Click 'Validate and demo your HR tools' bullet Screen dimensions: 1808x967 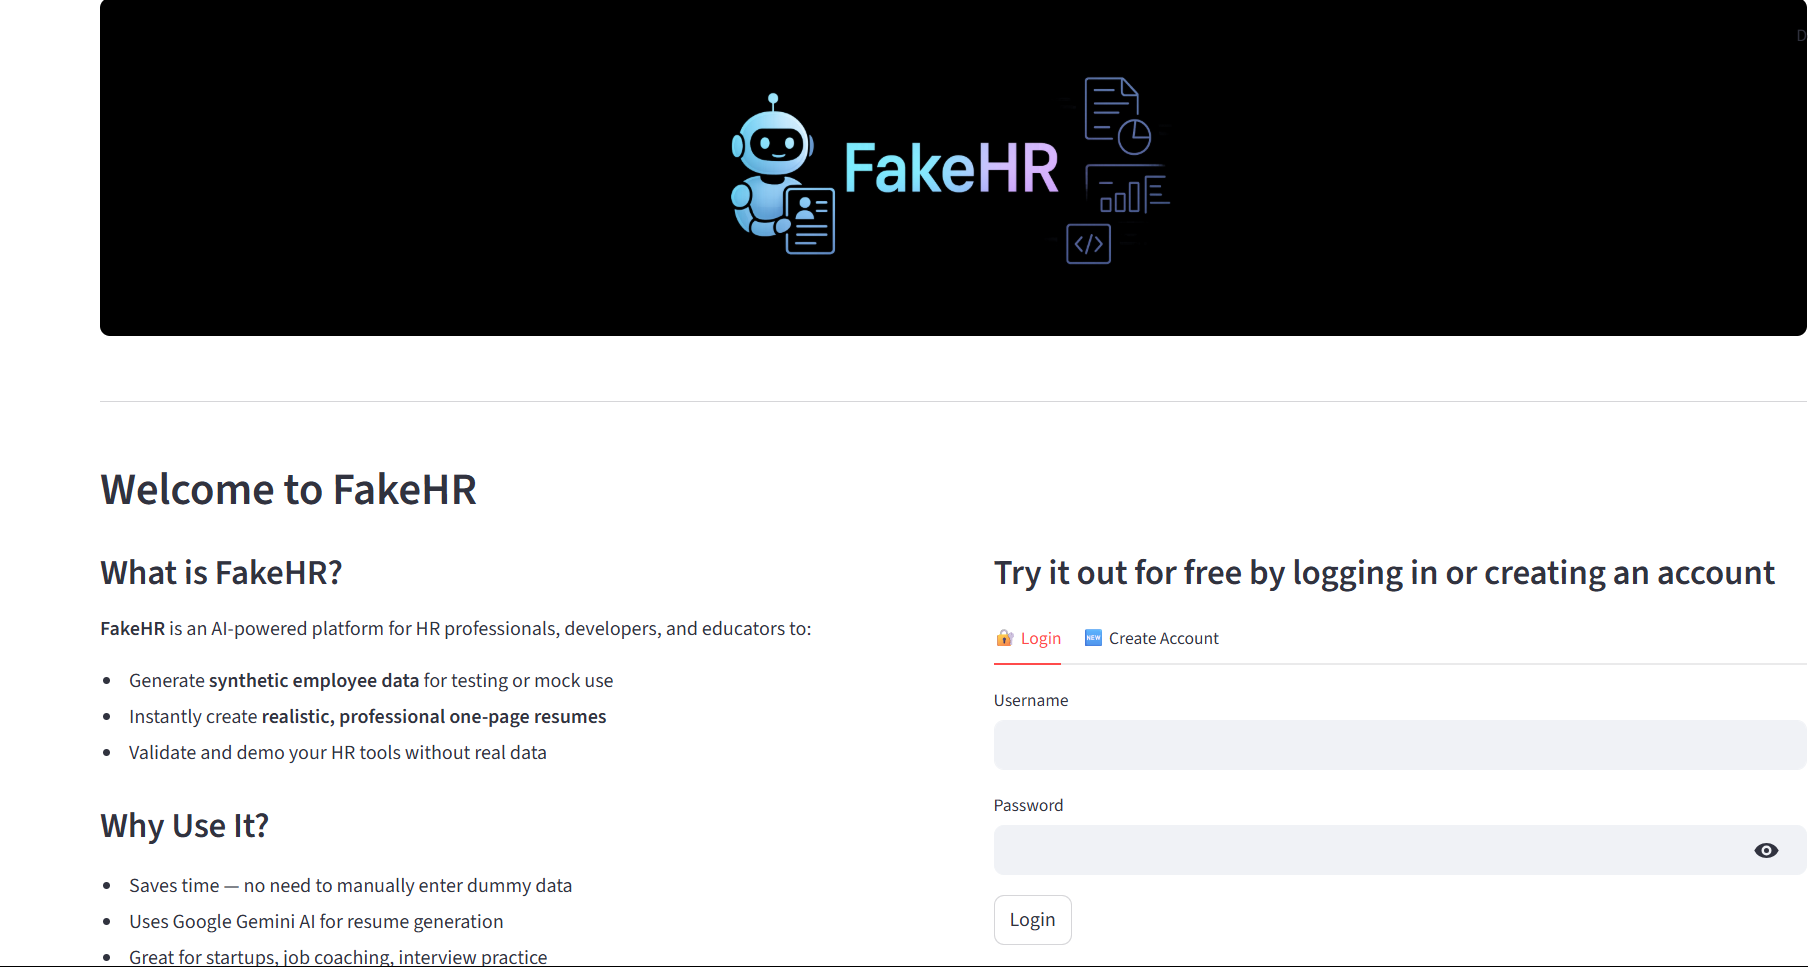tap(338, 753)
